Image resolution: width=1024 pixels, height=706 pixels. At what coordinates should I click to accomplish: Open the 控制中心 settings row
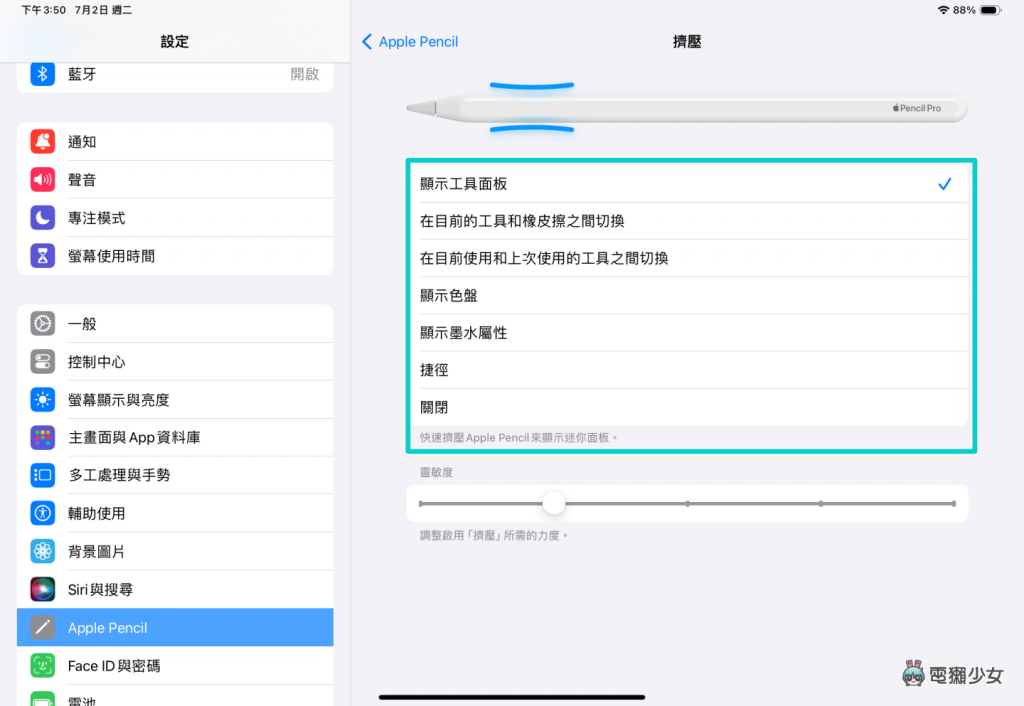coord(175,361)
